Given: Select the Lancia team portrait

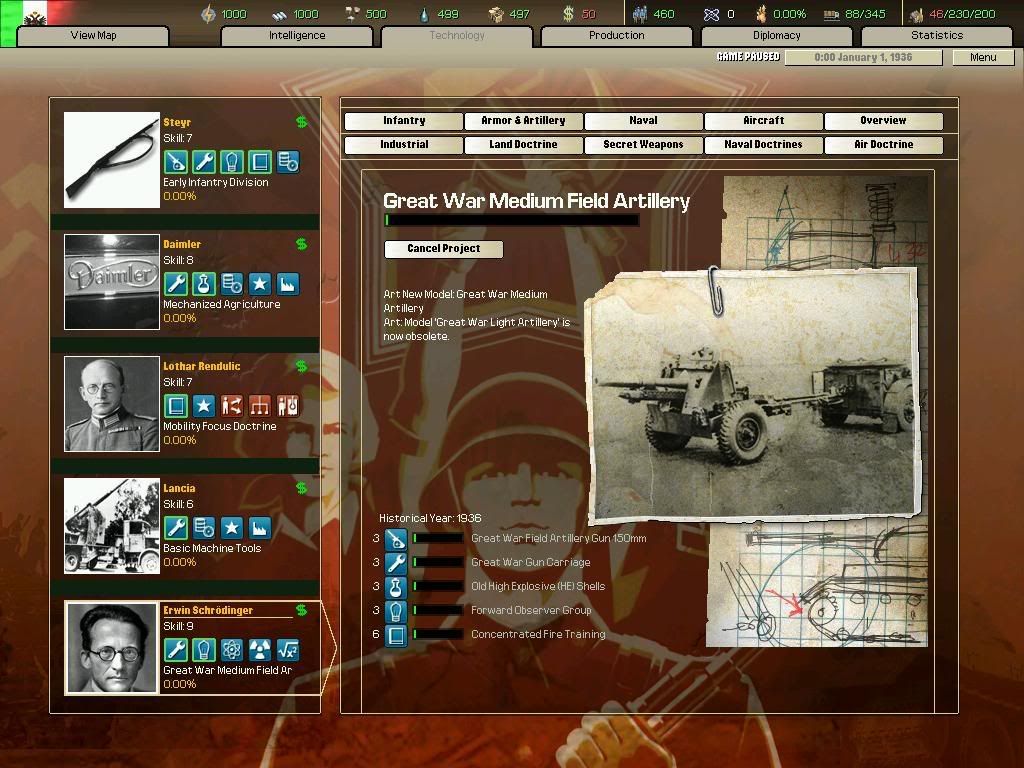Looking at the screenshot, I should point(112,526).
